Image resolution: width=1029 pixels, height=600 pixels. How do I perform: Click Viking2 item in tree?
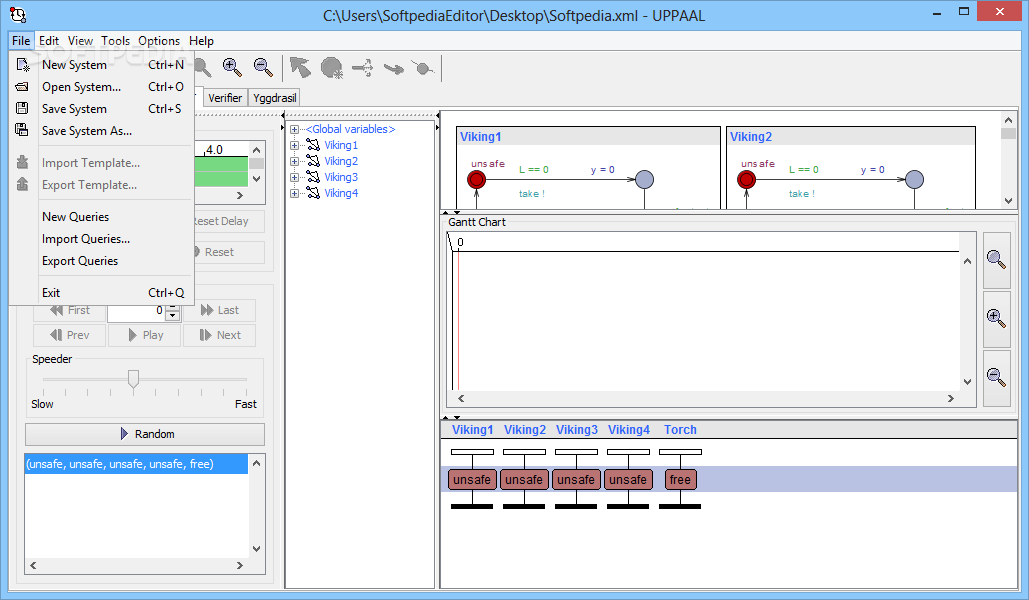(x=341, y=161)
